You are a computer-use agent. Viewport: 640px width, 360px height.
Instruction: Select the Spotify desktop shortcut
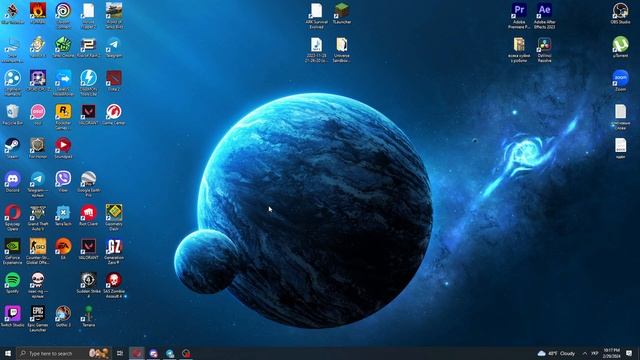12,283
